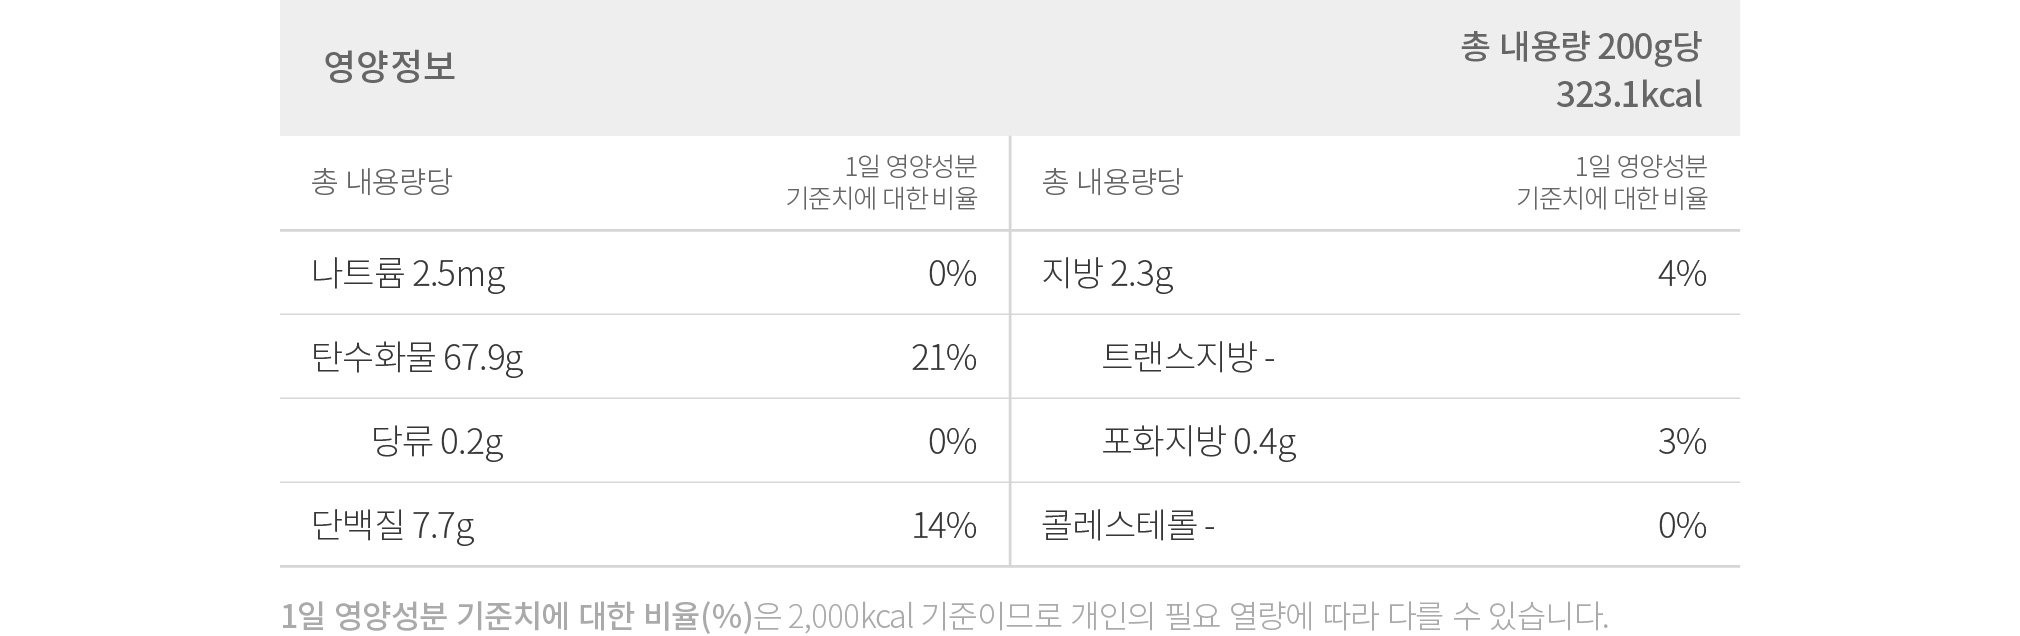Select the 총 내용량 200g당 text
The width and height of the screenshot is (2020, 636).
[x=1580, y=47]
